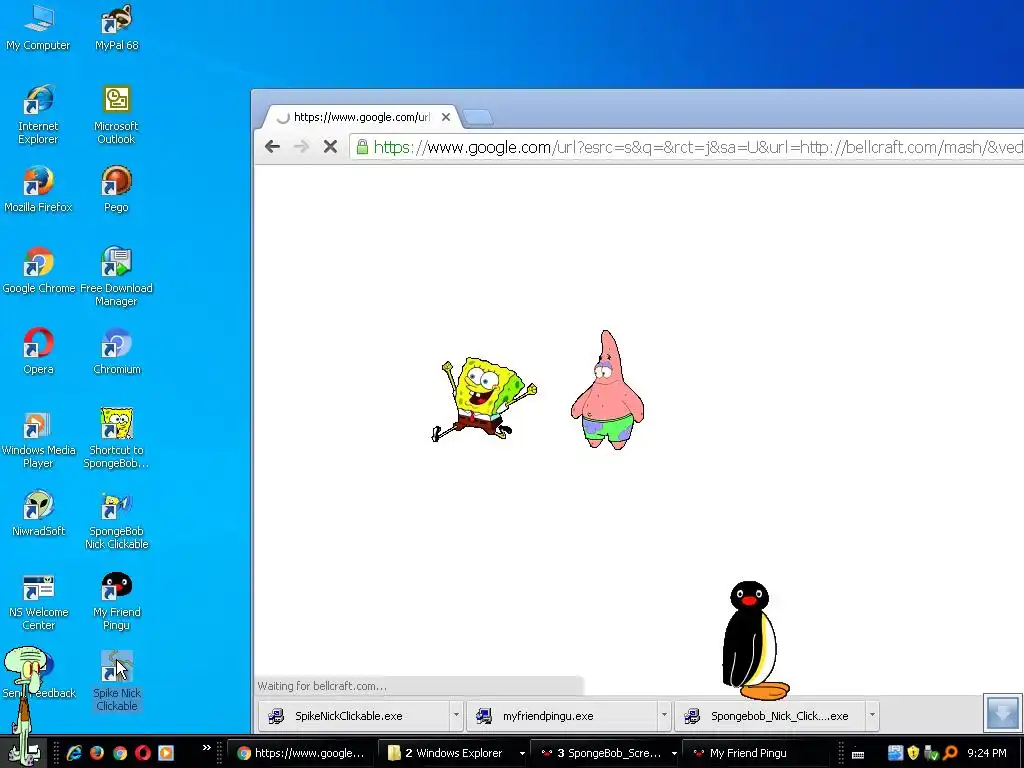Click the yellow security shield tray icon
The image size is (1024, 768).
913,753
